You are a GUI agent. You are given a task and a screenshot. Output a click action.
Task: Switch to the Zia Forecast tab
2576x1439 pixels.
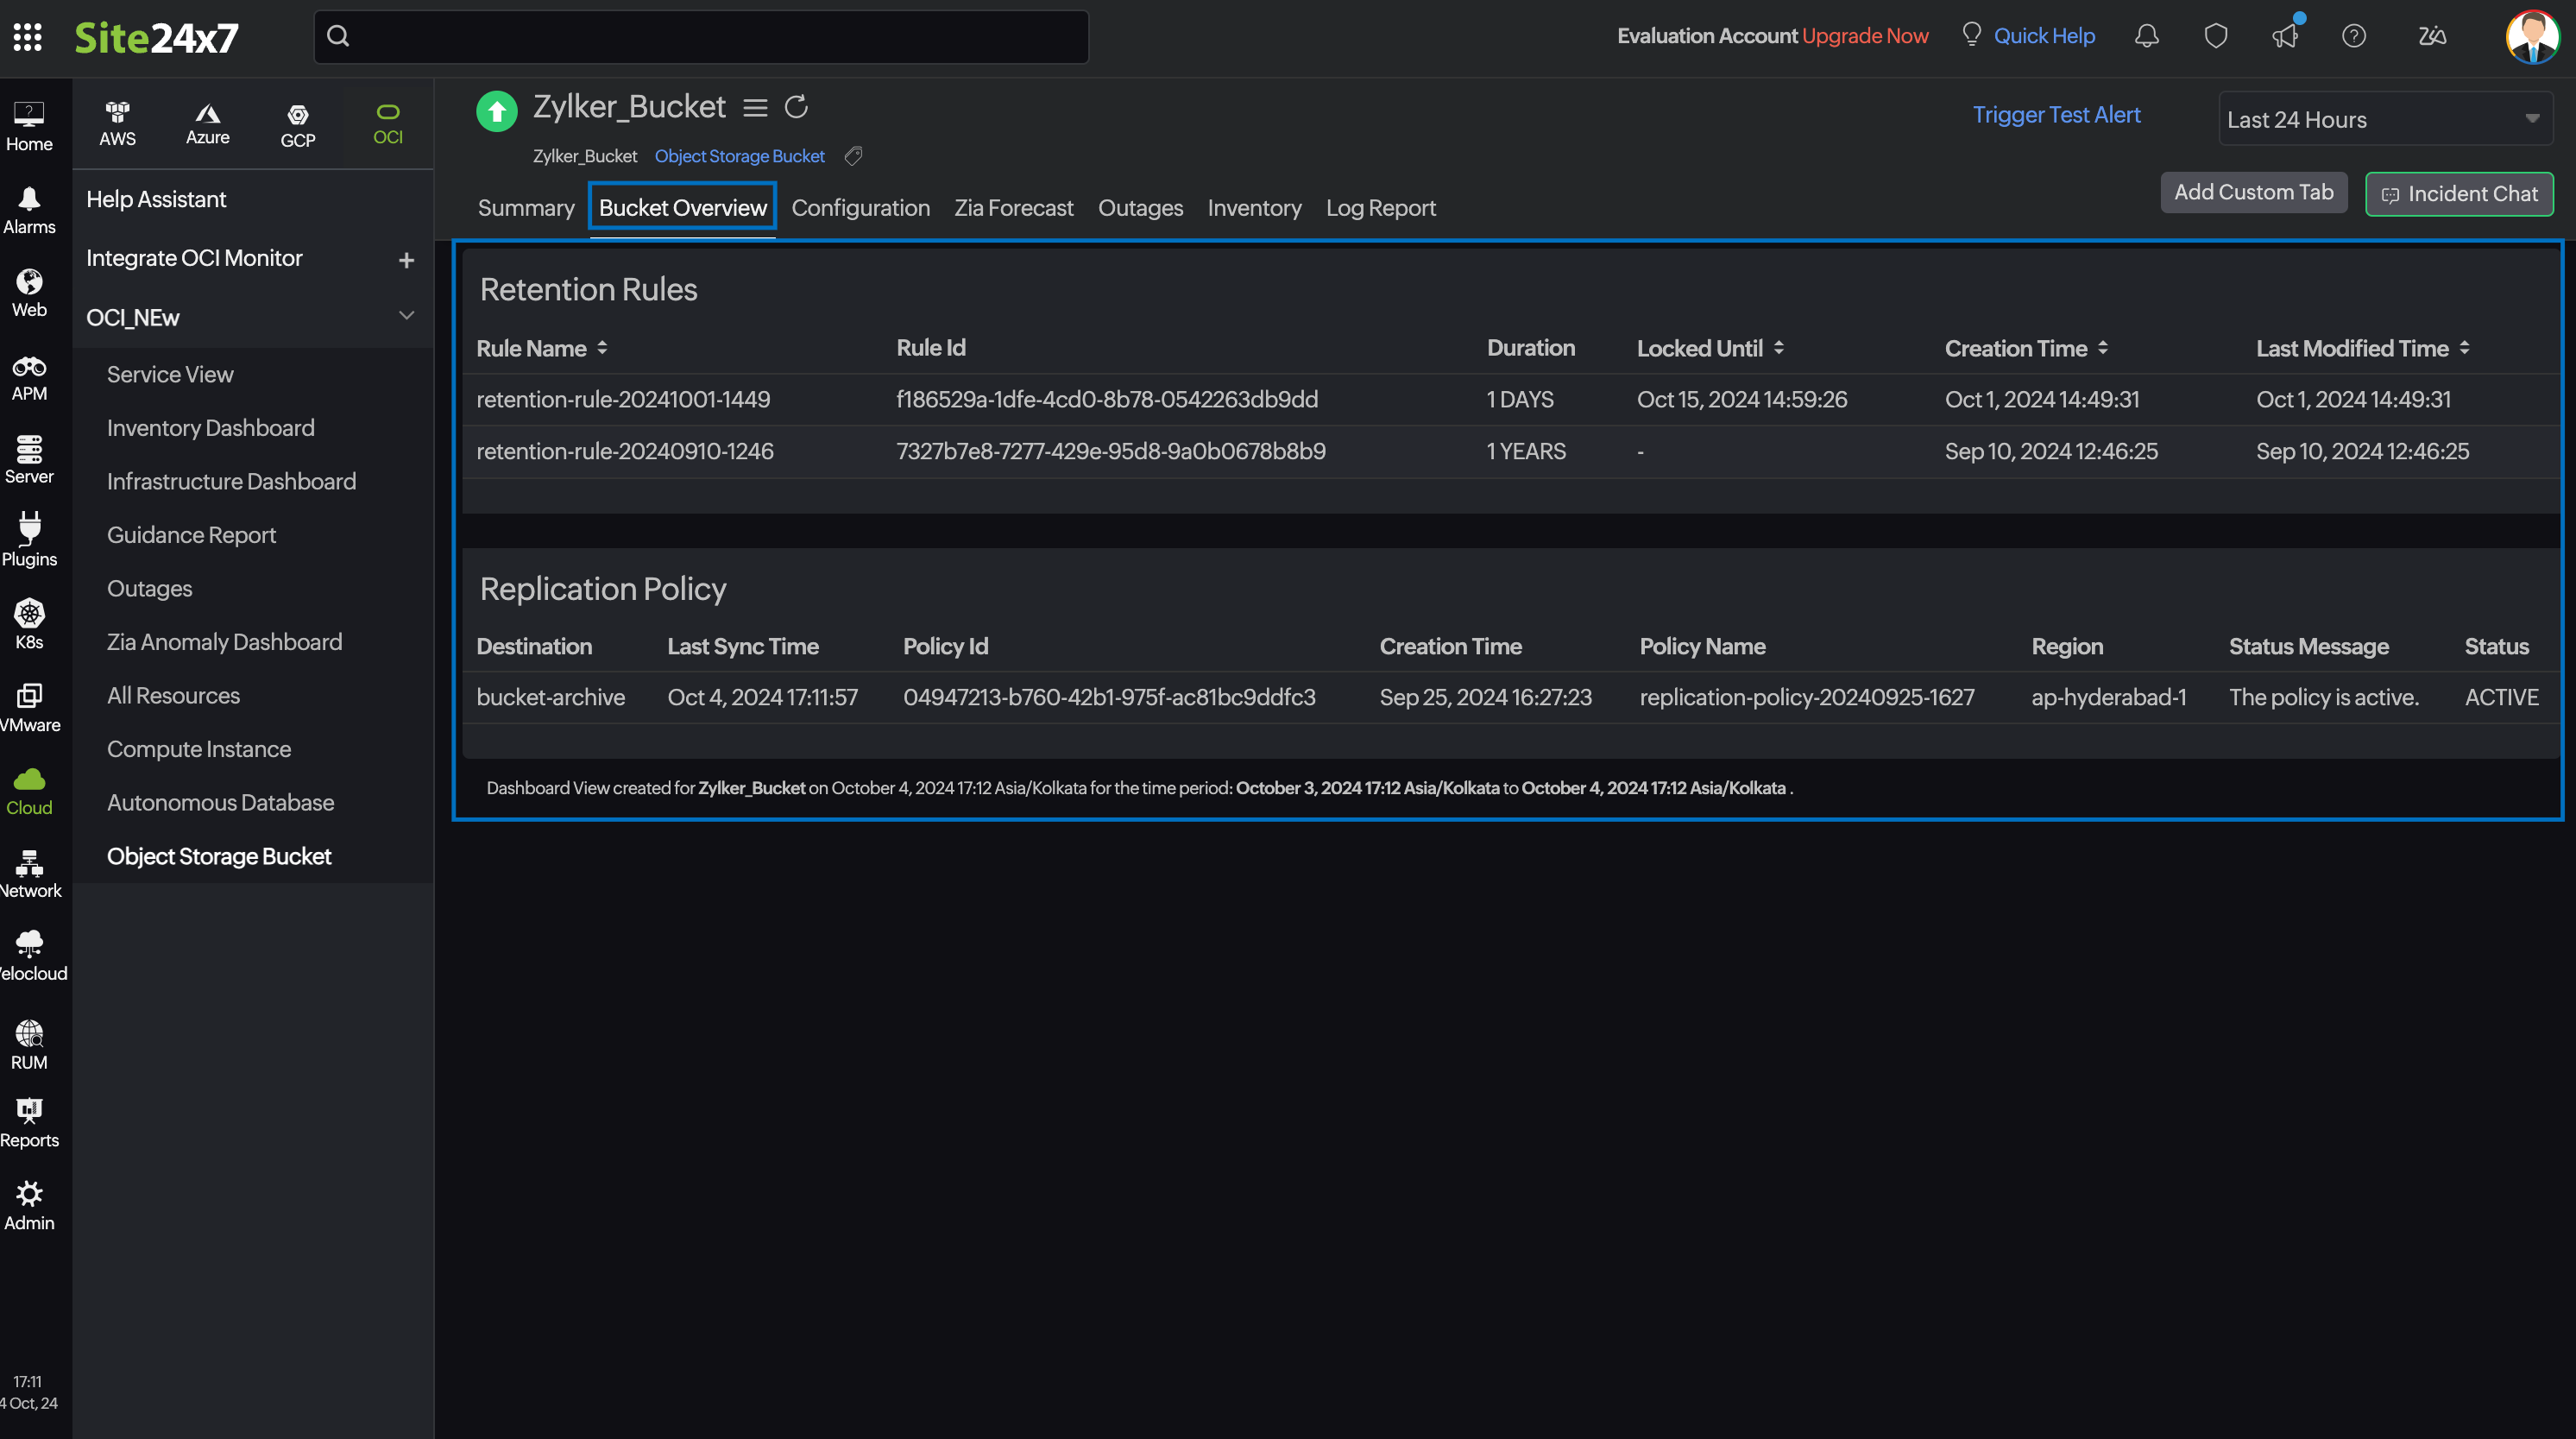click(x=1013, y=208)
